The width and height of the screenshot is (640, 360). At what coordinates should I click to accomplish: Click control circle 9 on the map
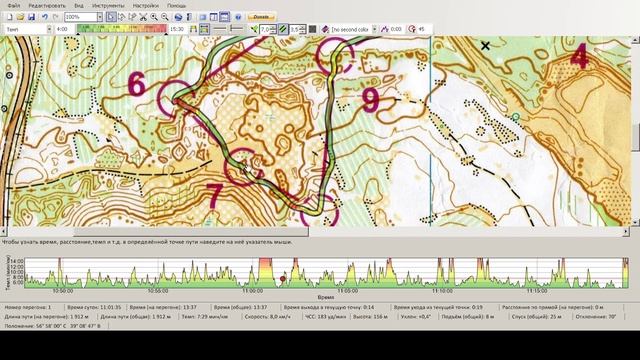pos(336,56)
